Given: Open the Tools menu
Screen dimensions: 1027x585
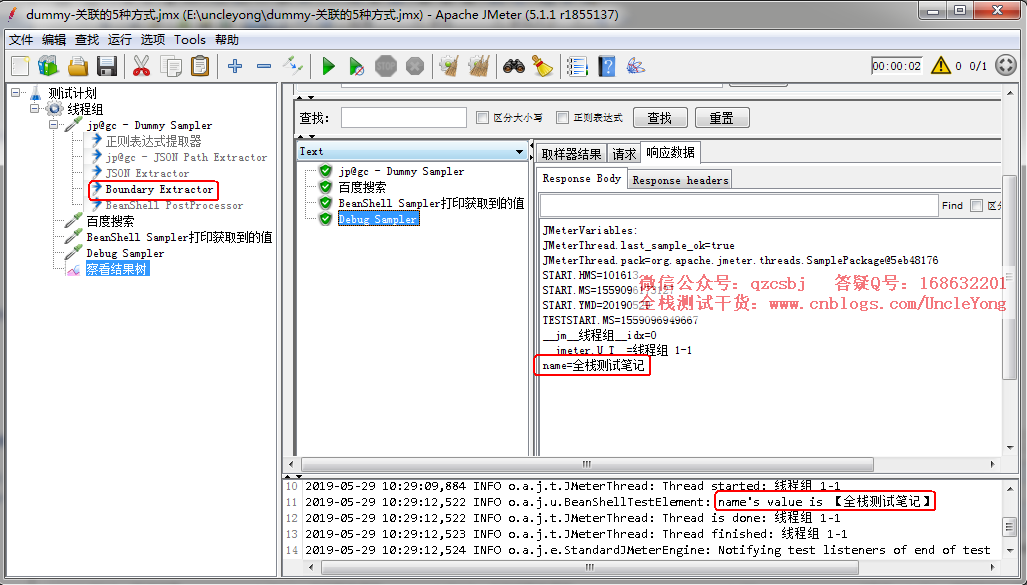Looking at the screenshot, I should [x=190, y=40].
